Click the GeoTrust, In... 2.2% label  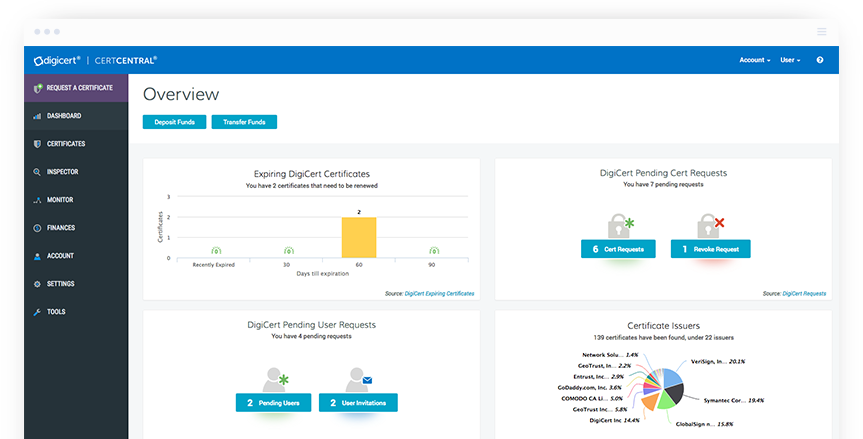604,366
